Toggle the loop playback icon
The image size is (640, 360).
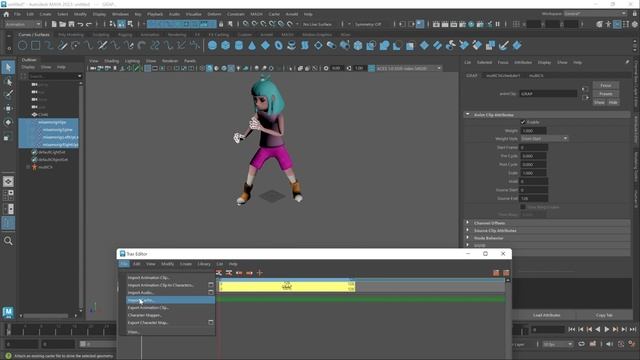pos(582,344)
